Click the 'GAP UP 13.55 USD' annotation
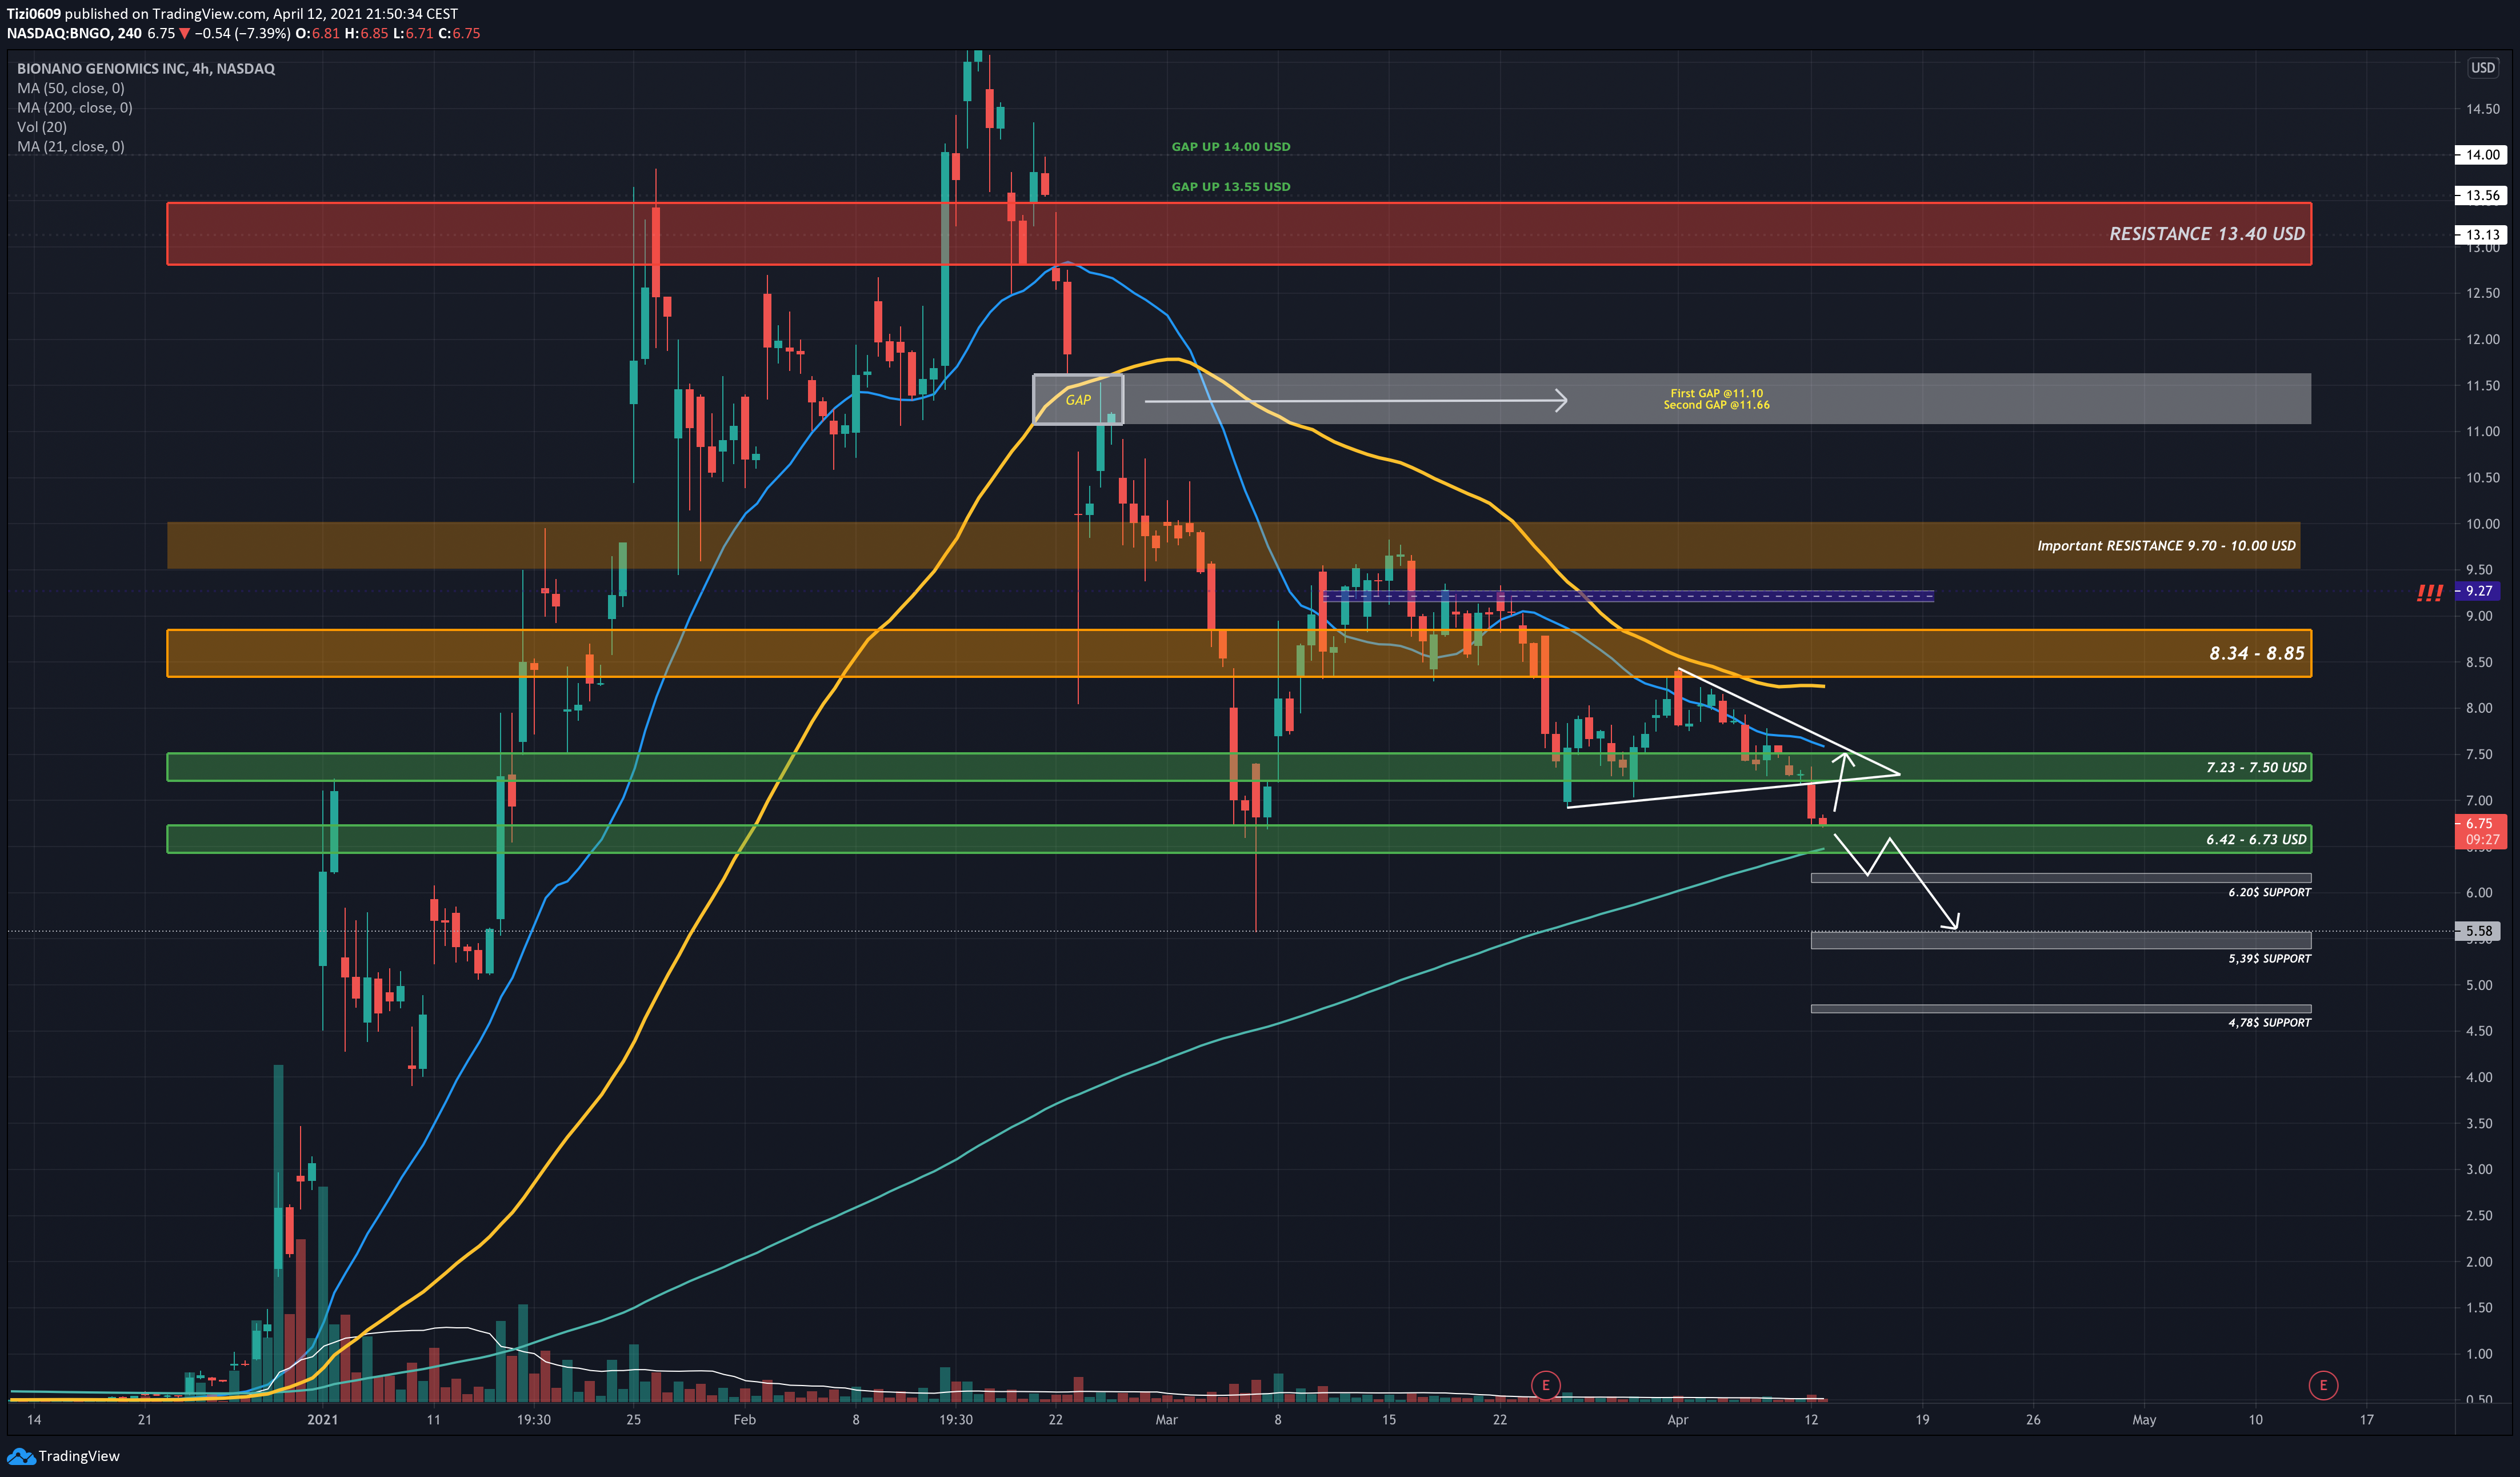This screenshot has height=1477, width=2520. click(x=1230, y=186)
